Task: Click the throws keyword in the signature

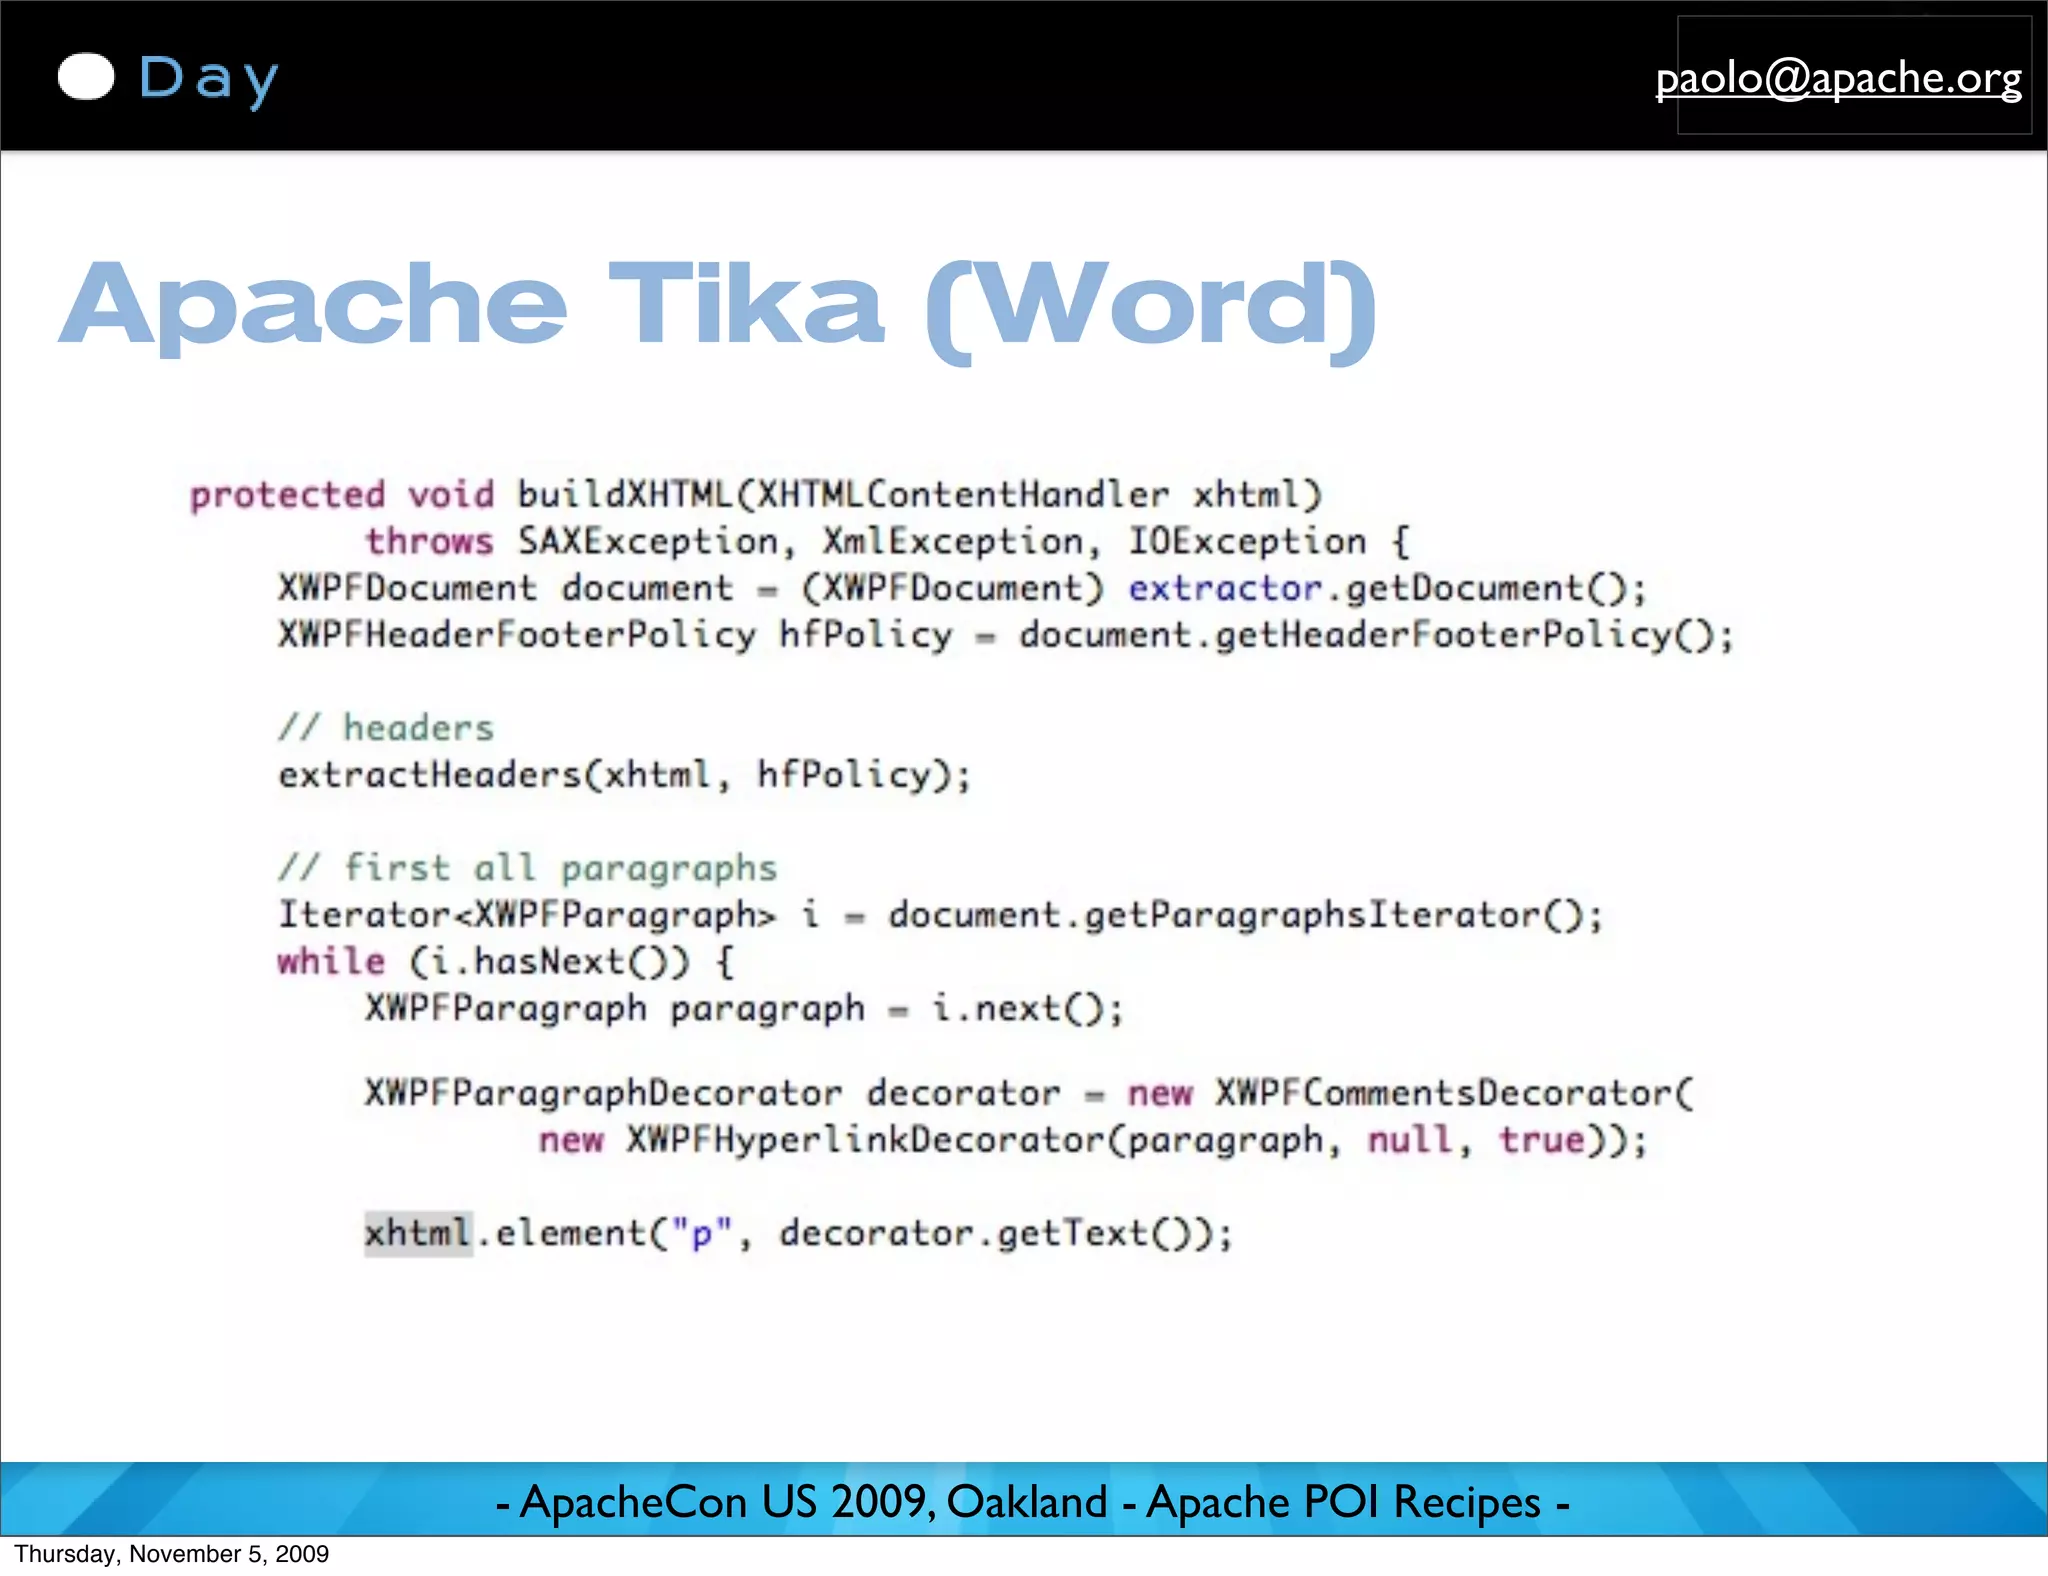Action: [429, 541]
